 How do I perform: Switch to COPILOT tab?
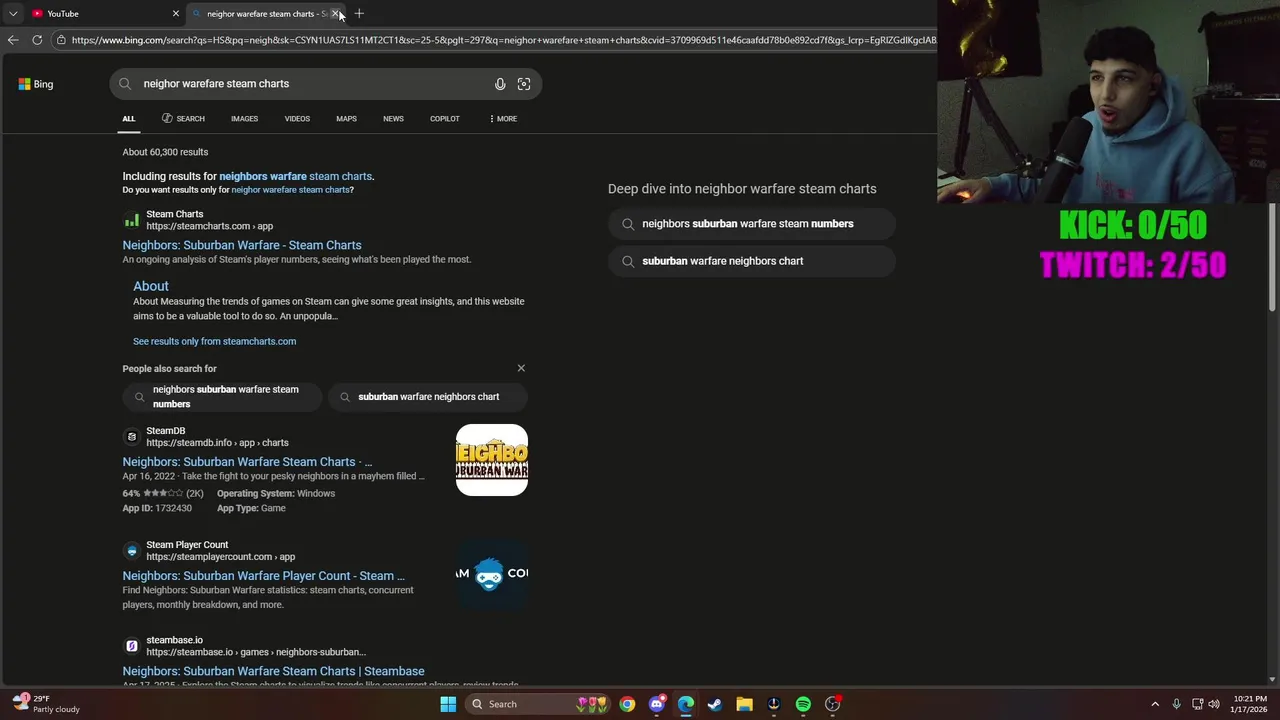point(445,119)
